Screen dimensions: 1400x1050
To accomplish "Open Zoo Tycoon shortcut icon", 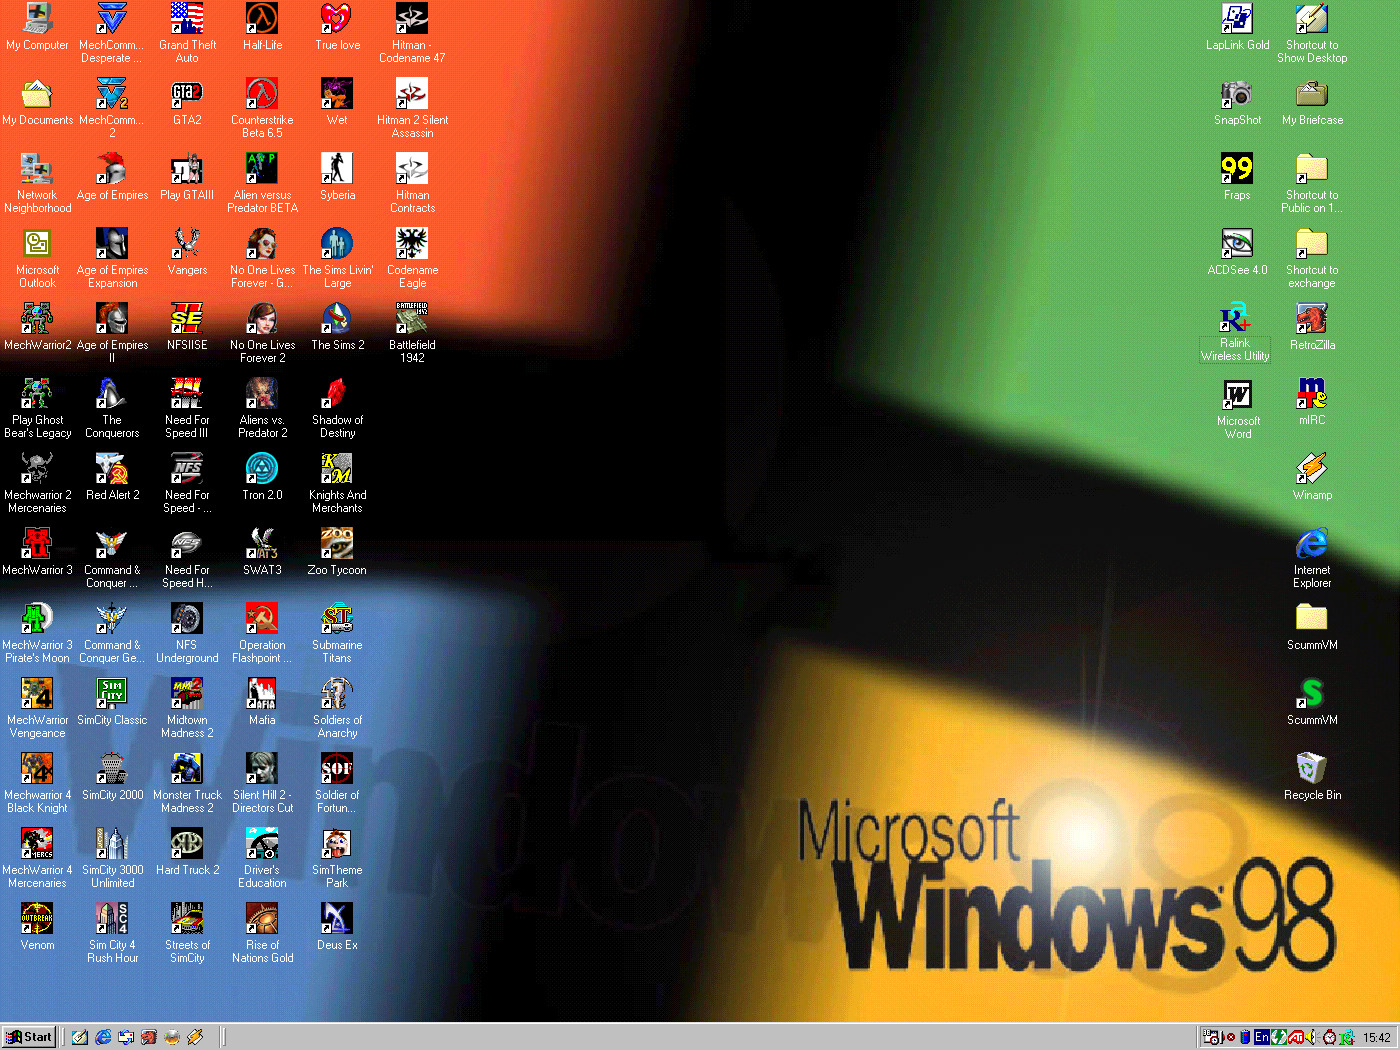I will point(337,552).
